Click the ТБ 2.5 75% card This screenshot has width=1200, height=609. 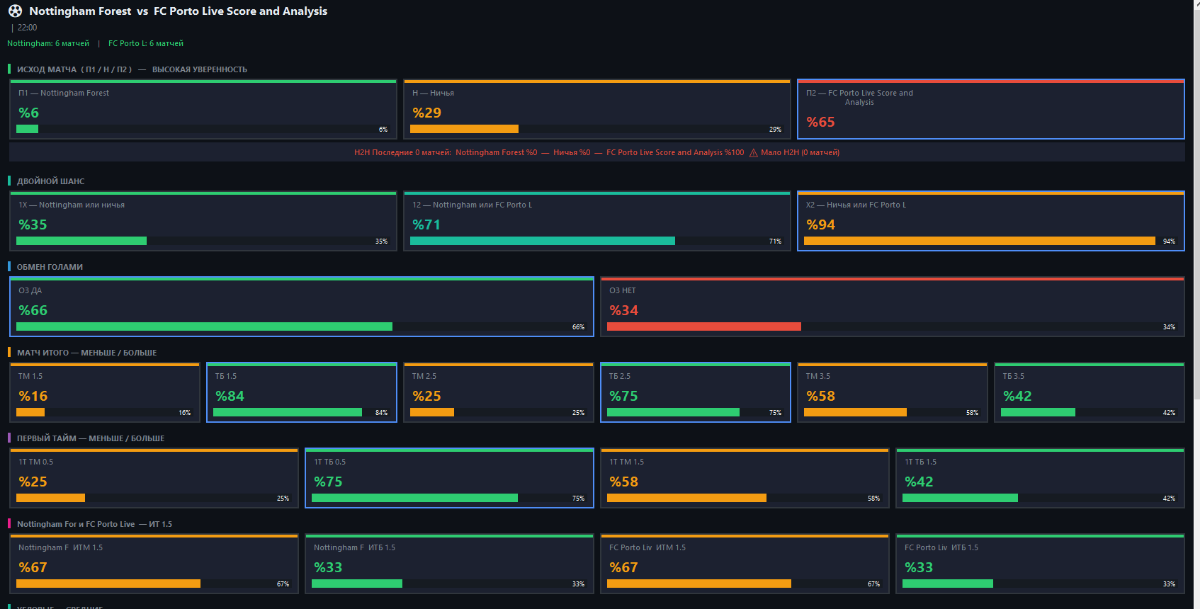click(x=695, y=393)
